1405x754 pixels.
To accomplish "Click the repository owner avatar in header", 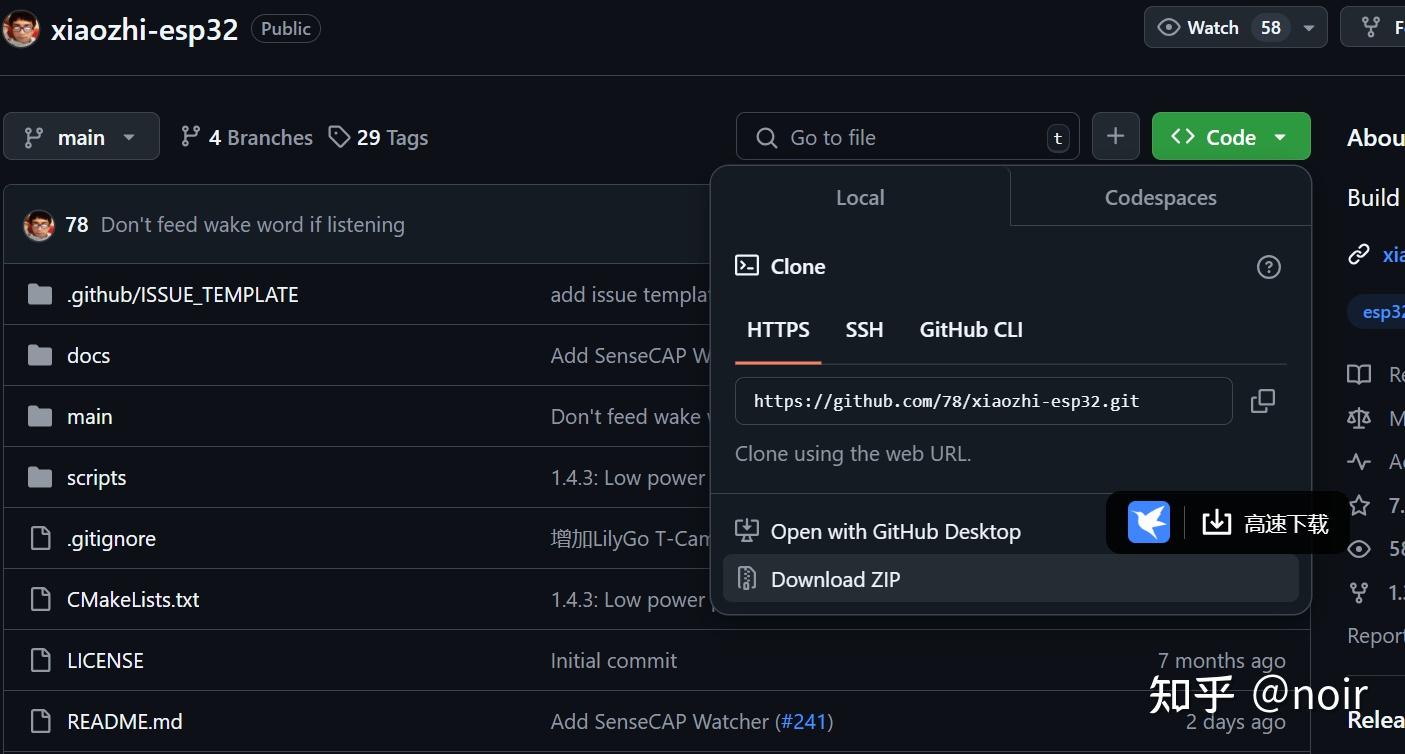I will click(x=21, y=28).
